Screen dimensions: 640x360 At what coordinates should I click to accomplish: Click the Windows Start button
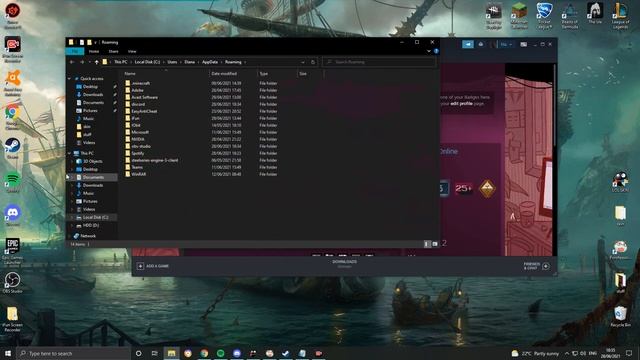[8, 353]
